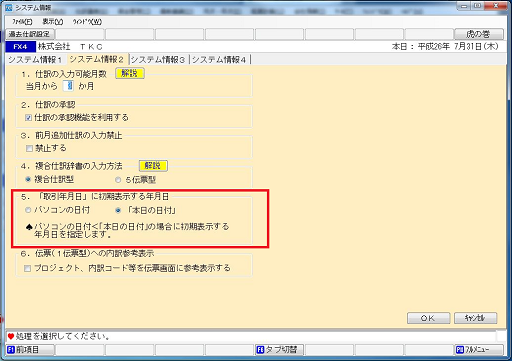Maximize the システム情報 window
This screenshot has width=512, height=361.
[477, 6]
